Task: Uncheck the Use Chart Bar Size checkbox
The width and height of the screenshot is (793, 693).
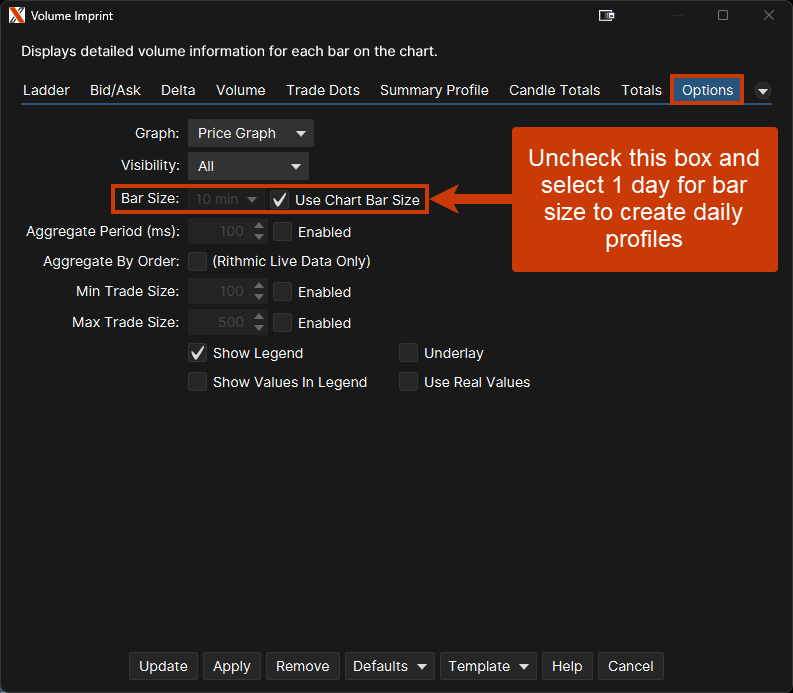Action: (x=280, y=200)
